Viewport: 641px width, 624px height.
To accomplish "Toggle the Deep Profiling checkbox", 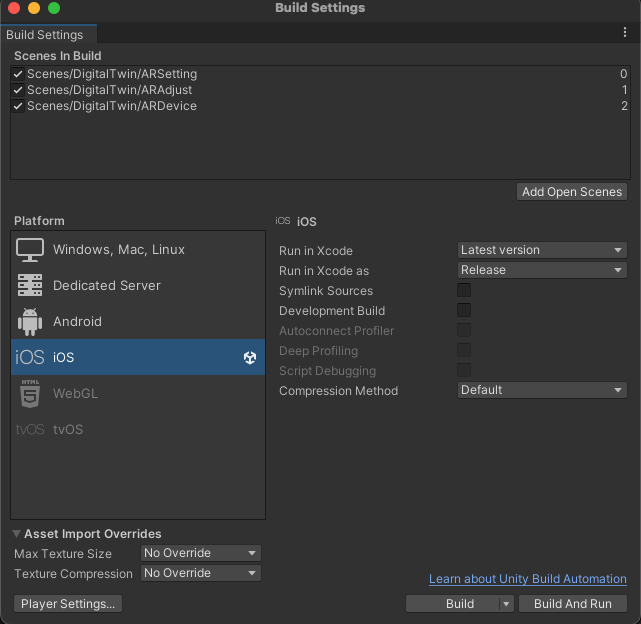I will pyautogui.click(x=464, y=350).
